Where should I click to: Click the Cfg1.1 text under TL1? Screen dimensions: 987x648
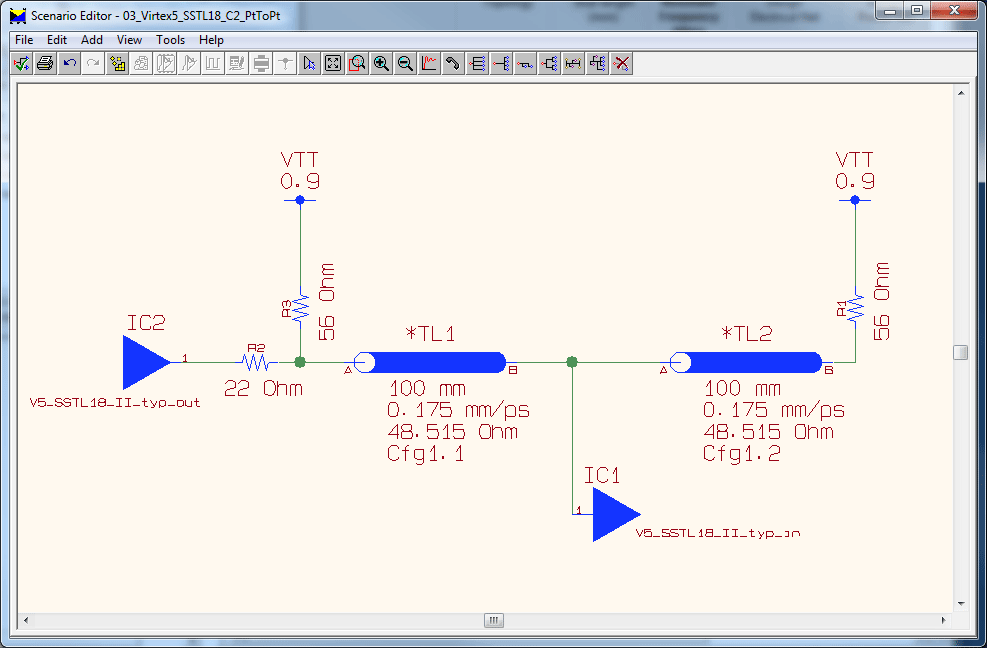click(x=426, y=453)
